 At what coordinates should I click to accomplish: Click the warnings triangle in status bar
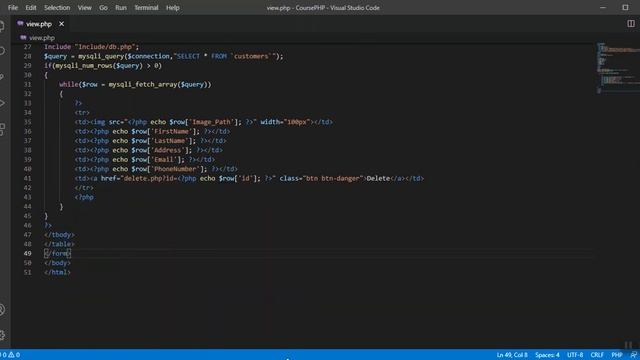click(11, 355)
